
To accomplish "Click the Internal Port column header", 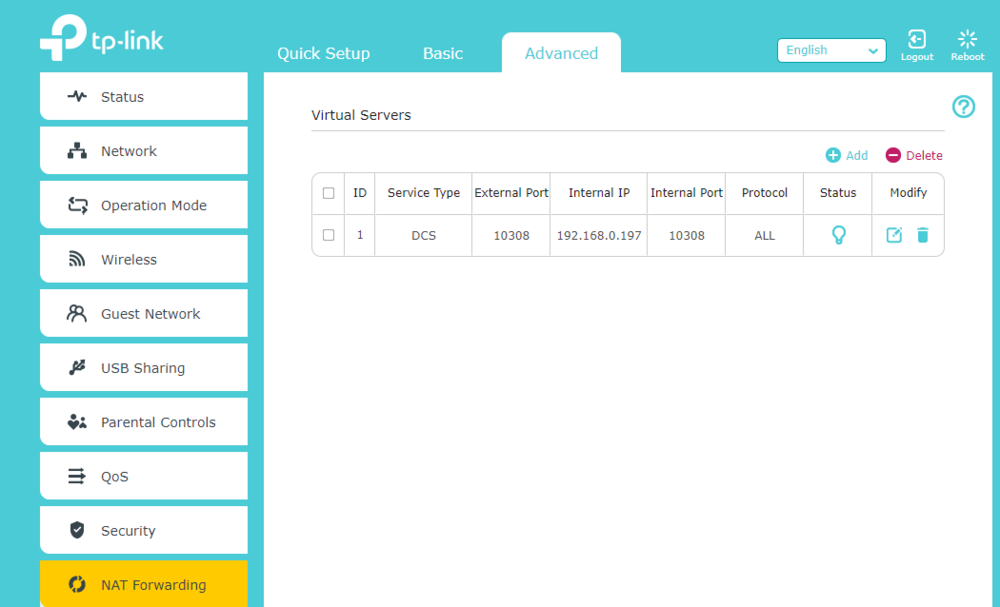I will coord(686,193).
